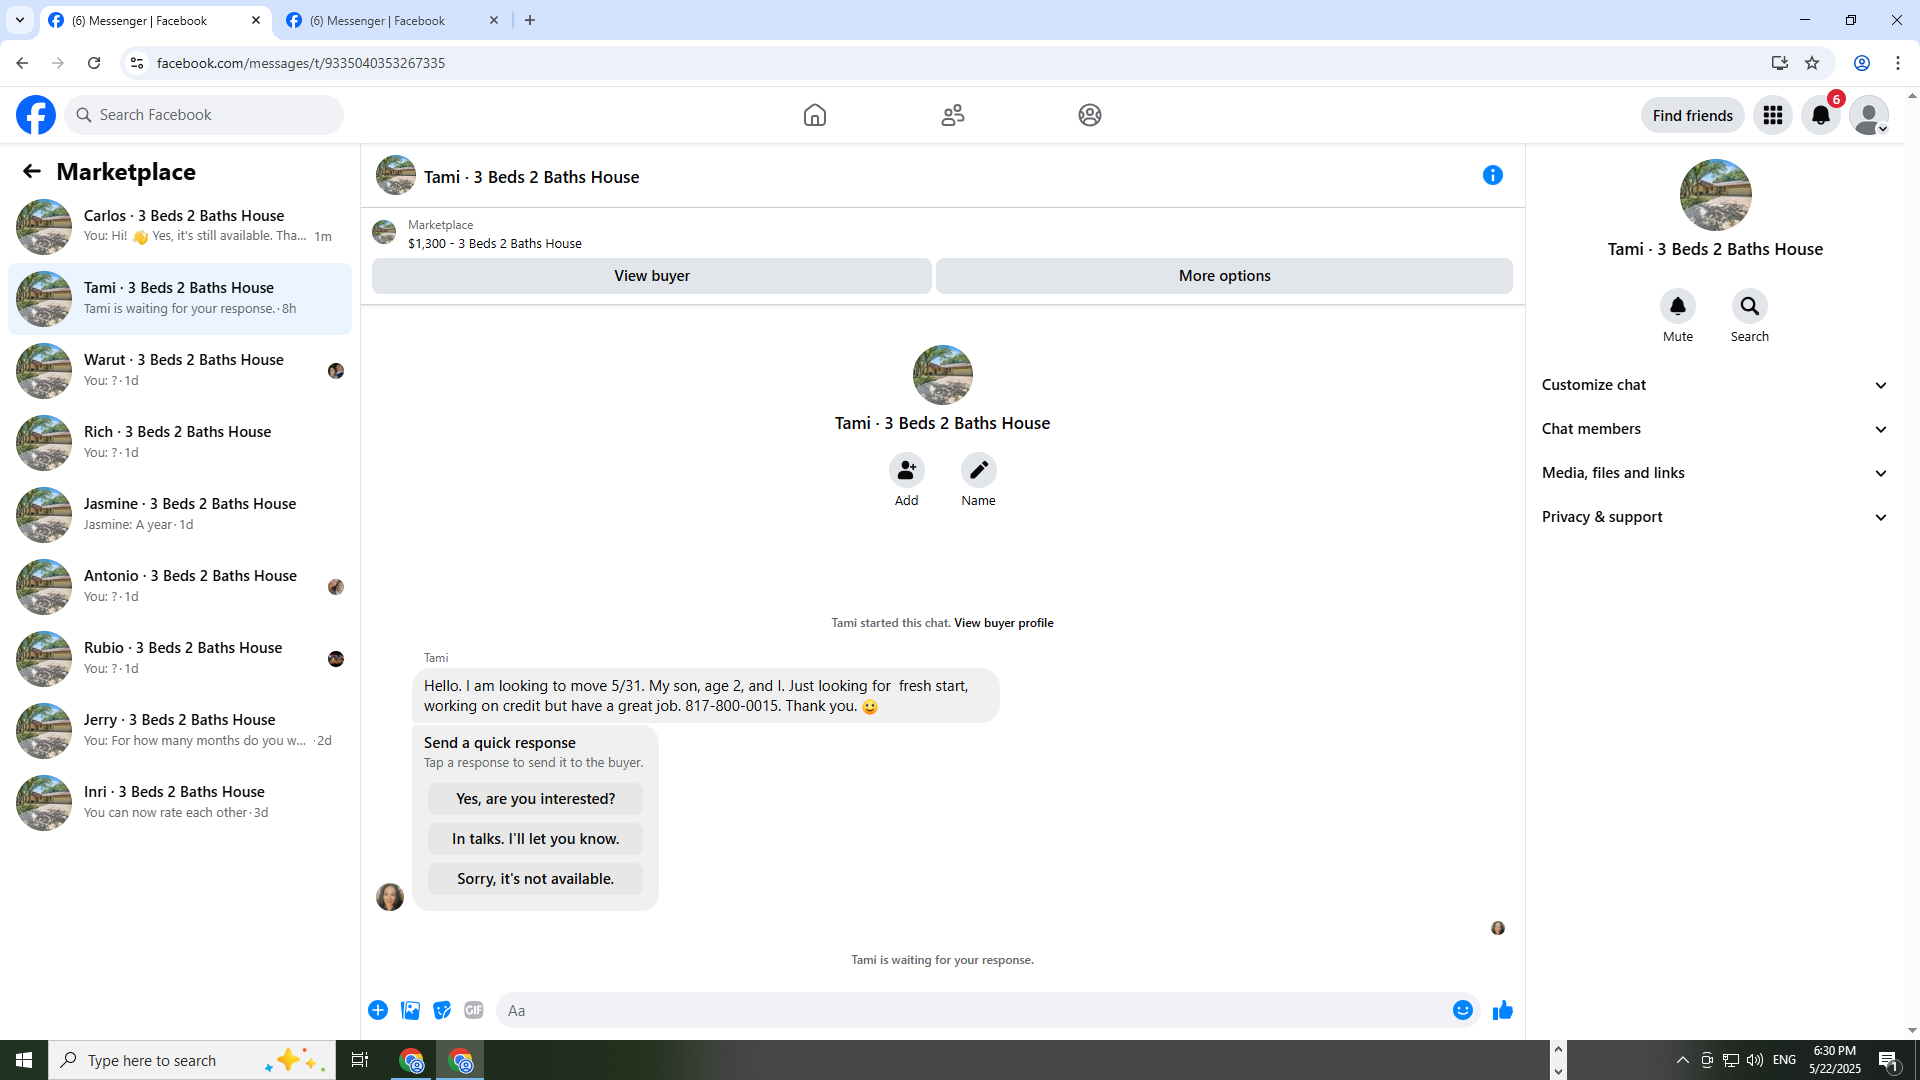Open the View buyer profile link
The width and height of the screenshot is (1920, 1080).
[x=1004, y=623]
